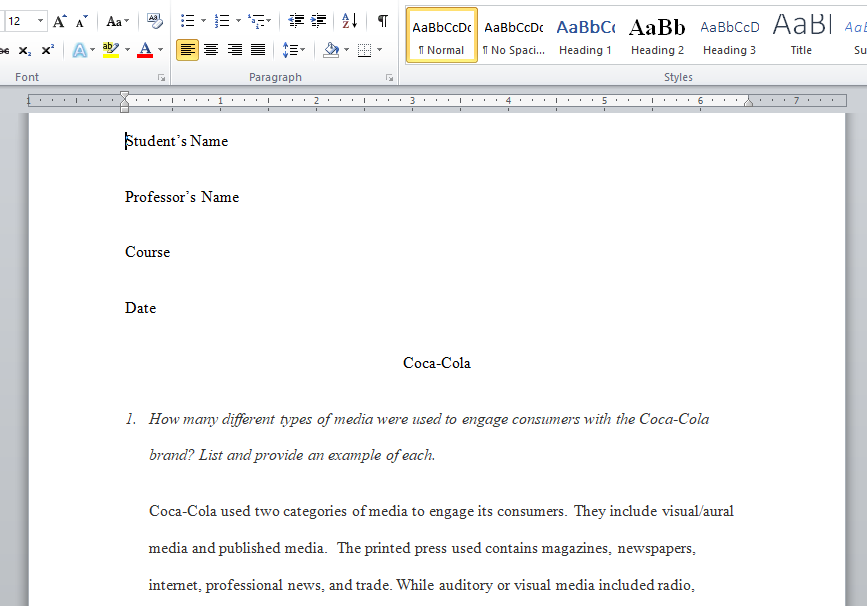Screen dimensions: 867x606
Task: Open the bullet library dropdown arrow
Action: click(203, 22)
